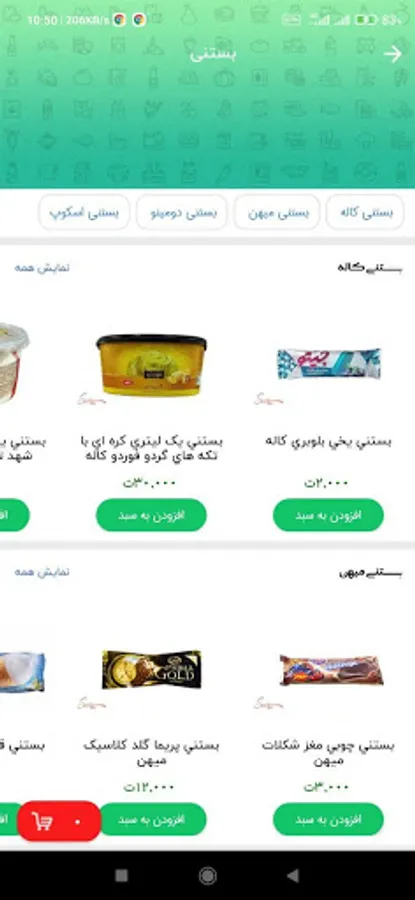Tap the Android recent apps square
415x900 pixels.
tap(121, 875)
